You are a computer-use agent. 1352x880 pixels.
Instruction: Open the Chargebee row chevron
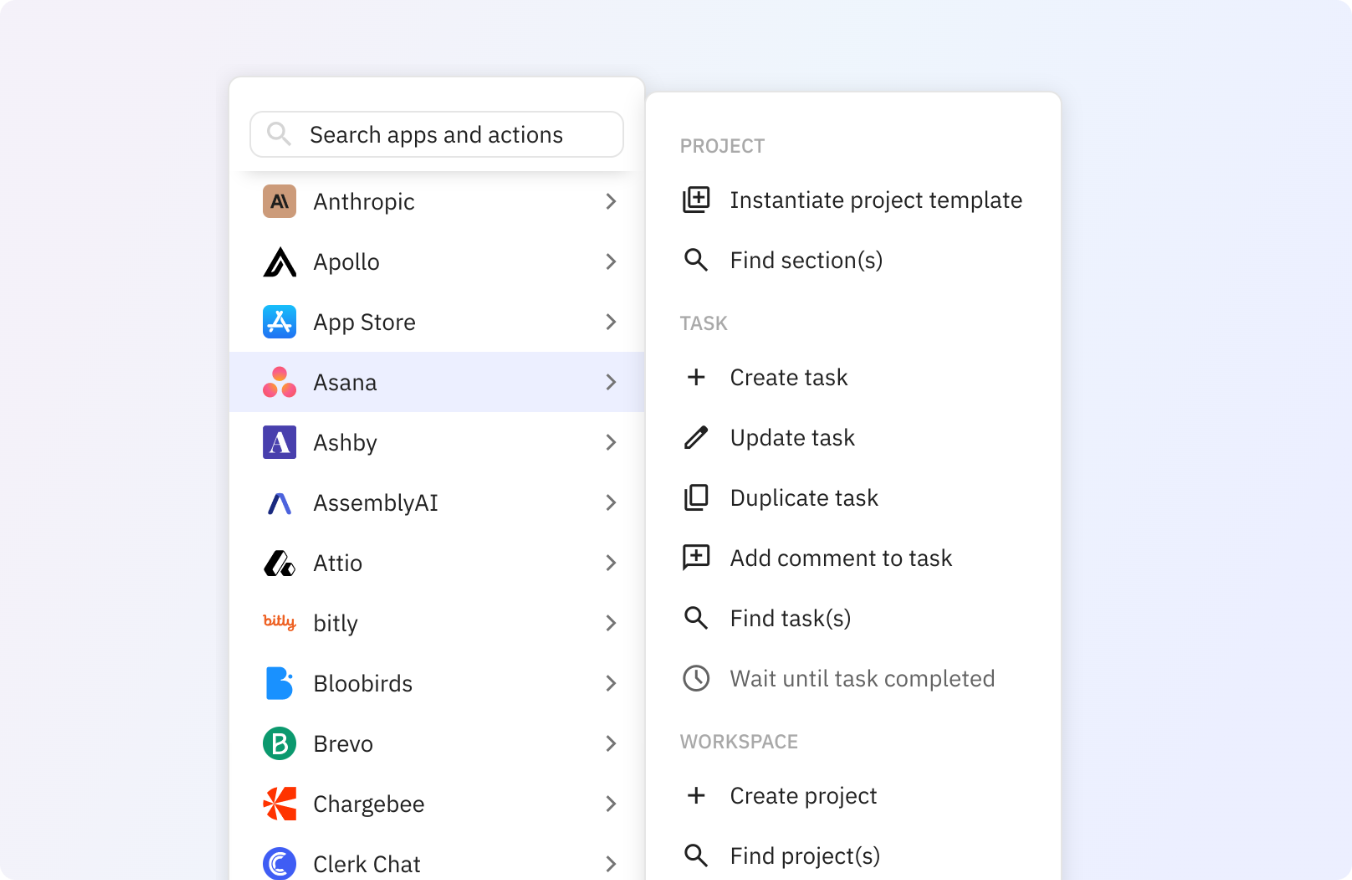(x=611, y=804)
